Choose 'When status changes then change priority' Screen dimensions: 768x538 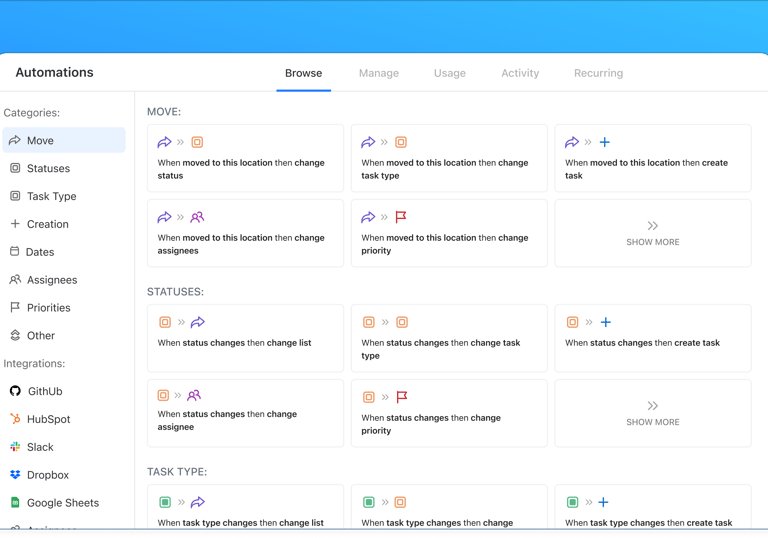(449, 413)
